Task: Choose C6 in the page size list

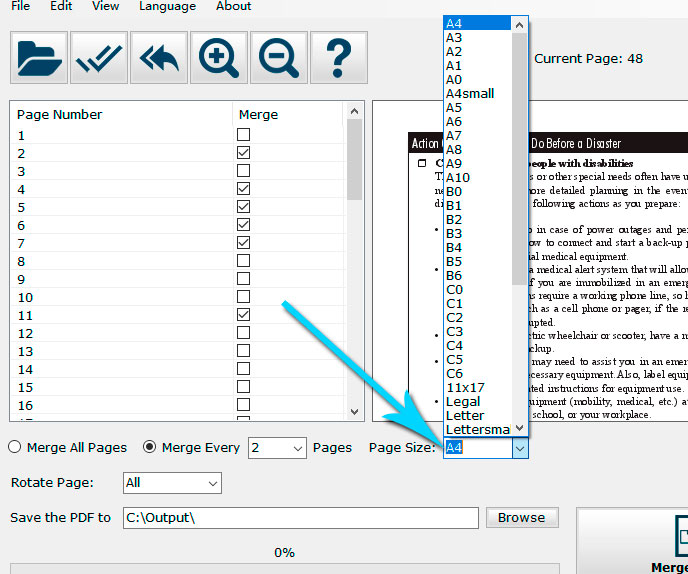Action: pos(477,373)
